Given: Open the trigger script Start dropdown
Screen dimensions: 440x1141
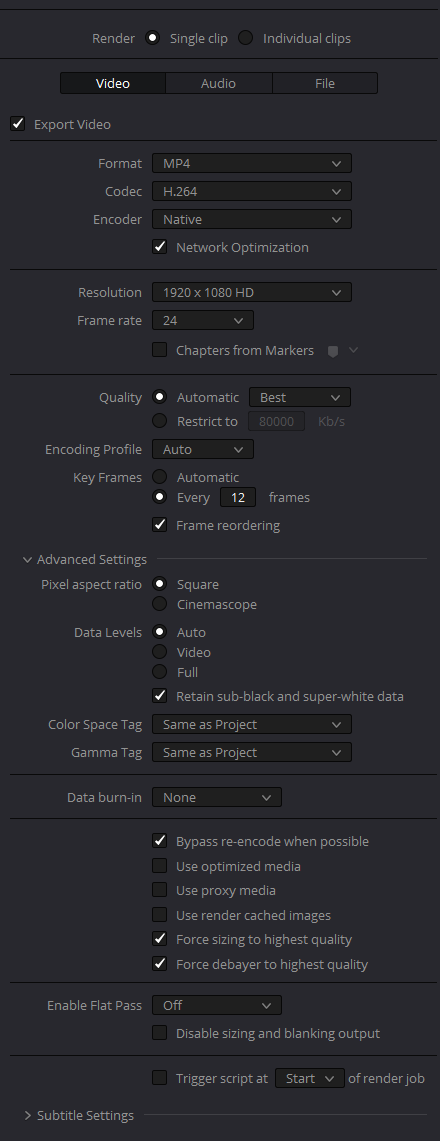Looking at the screenshot, I should pos(310,1078).
